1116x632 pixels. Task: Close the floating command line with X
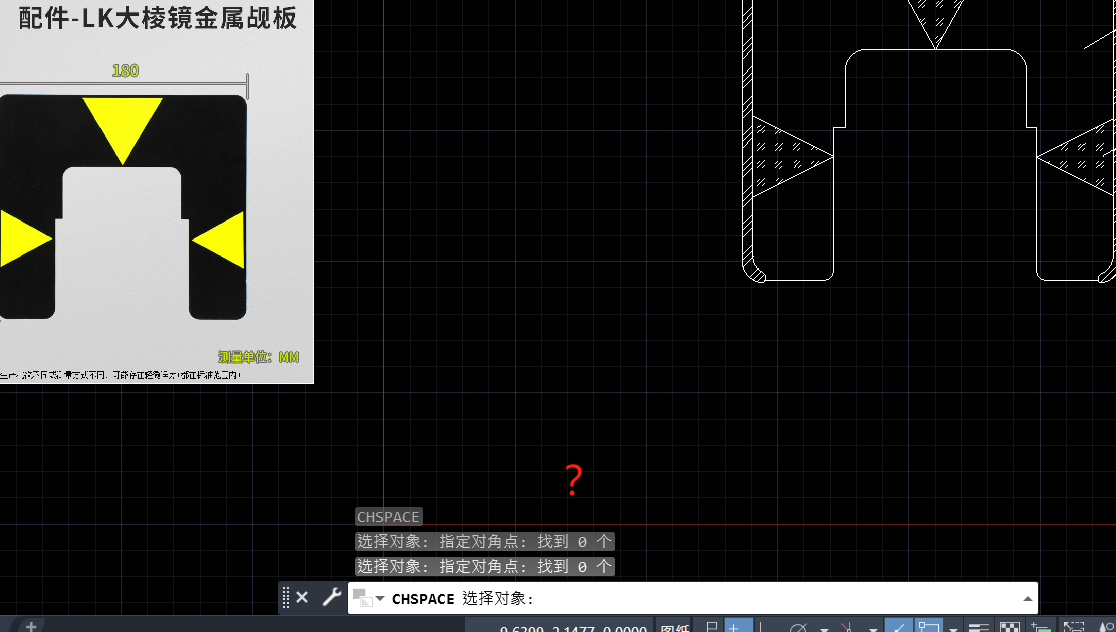(x=303, y=596)
